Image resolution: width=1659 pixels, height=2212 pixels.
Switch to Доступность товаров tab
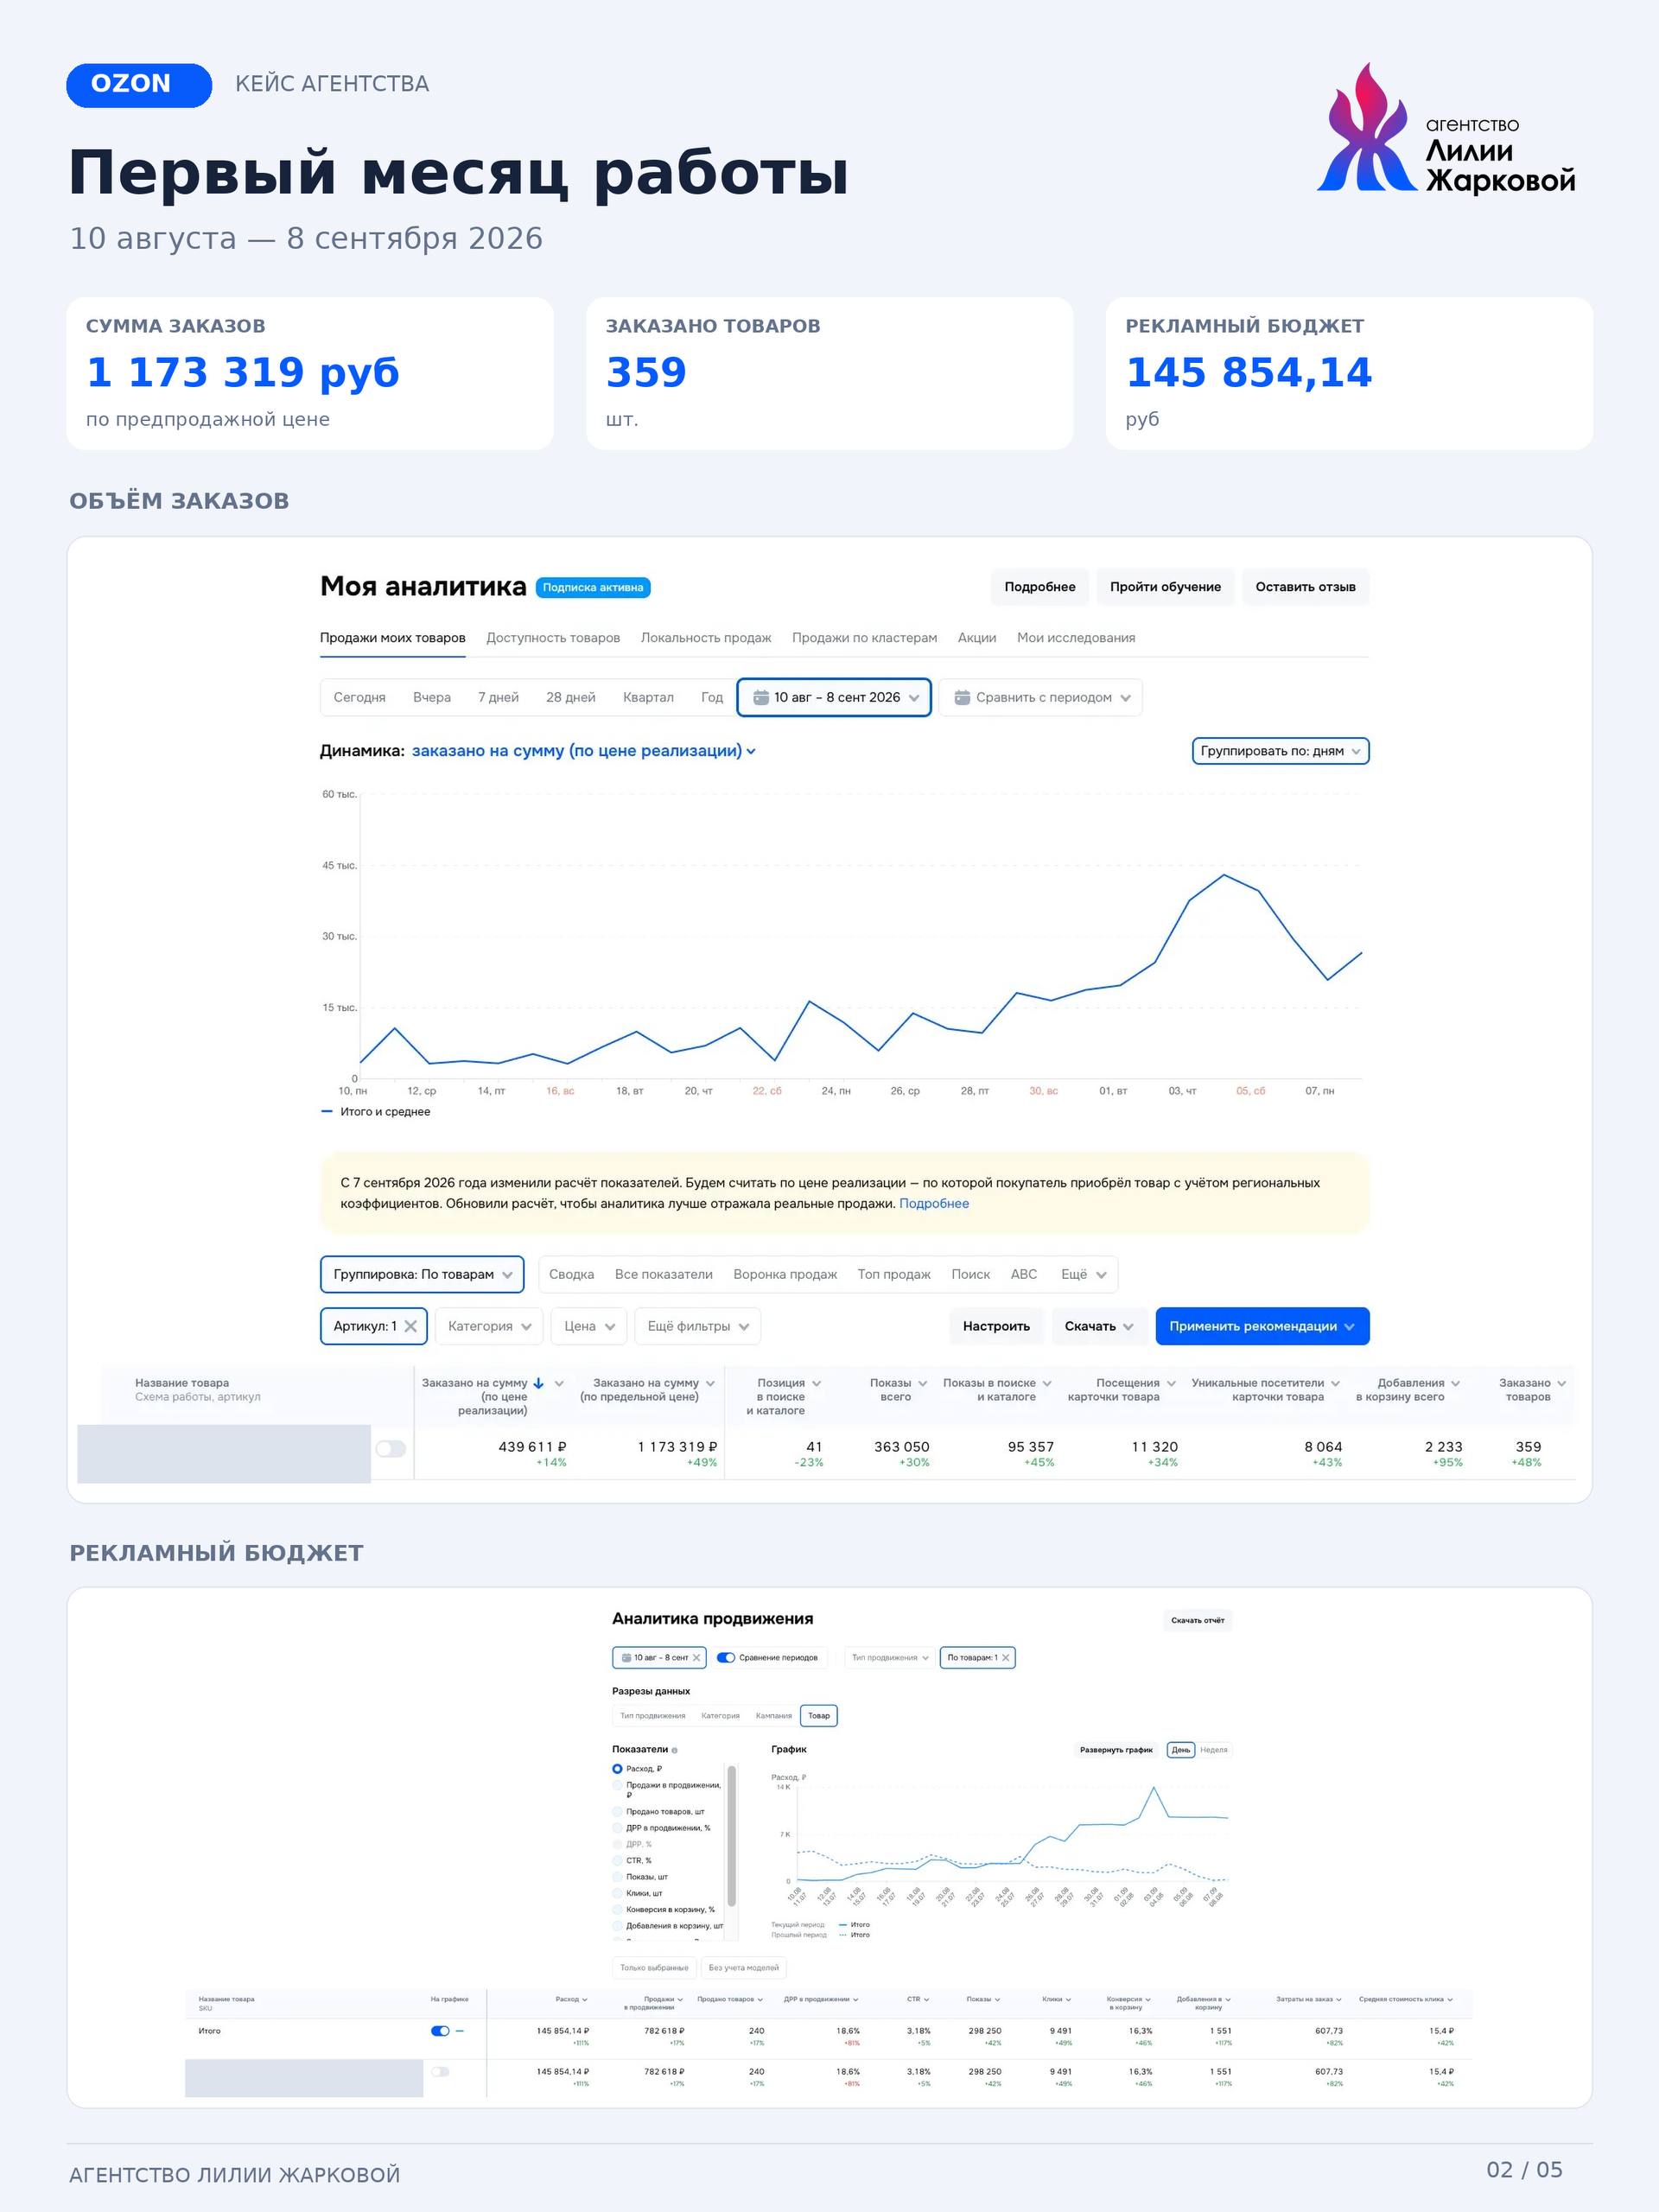(553, 638)
